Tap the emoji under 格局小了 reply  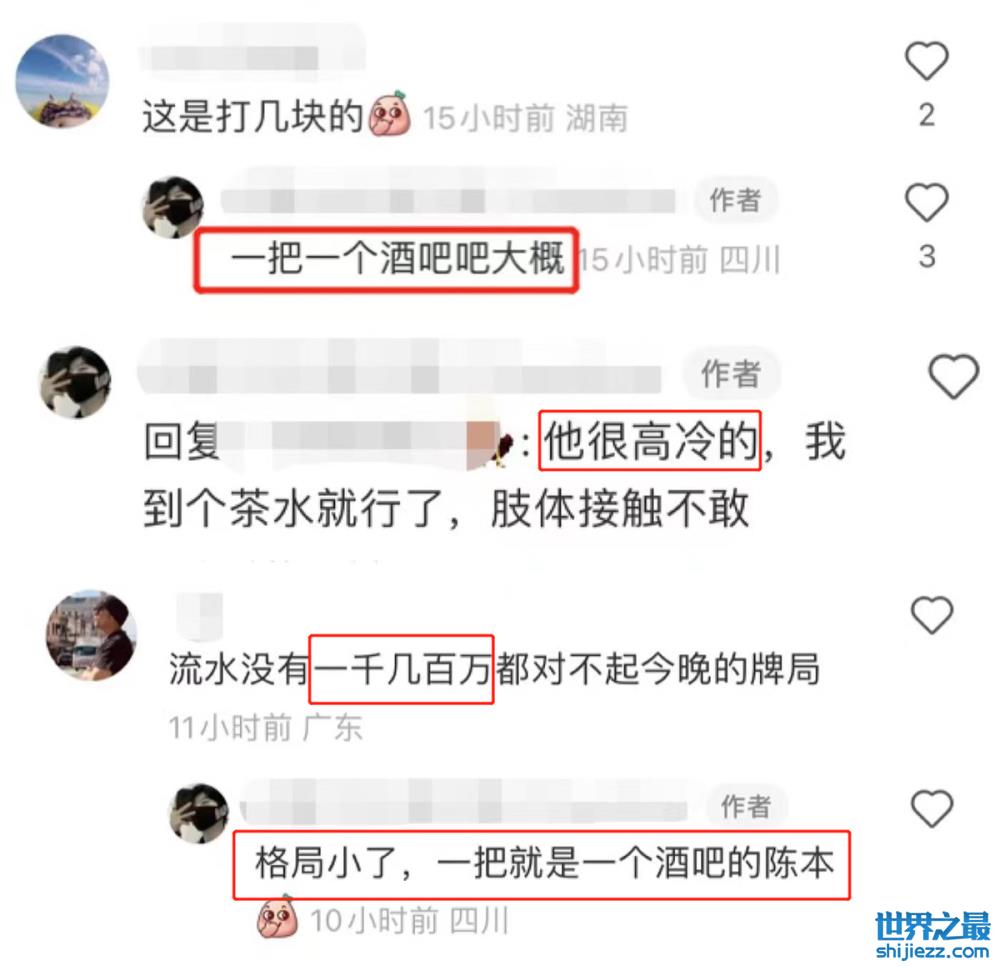click(x=277, y=916)
